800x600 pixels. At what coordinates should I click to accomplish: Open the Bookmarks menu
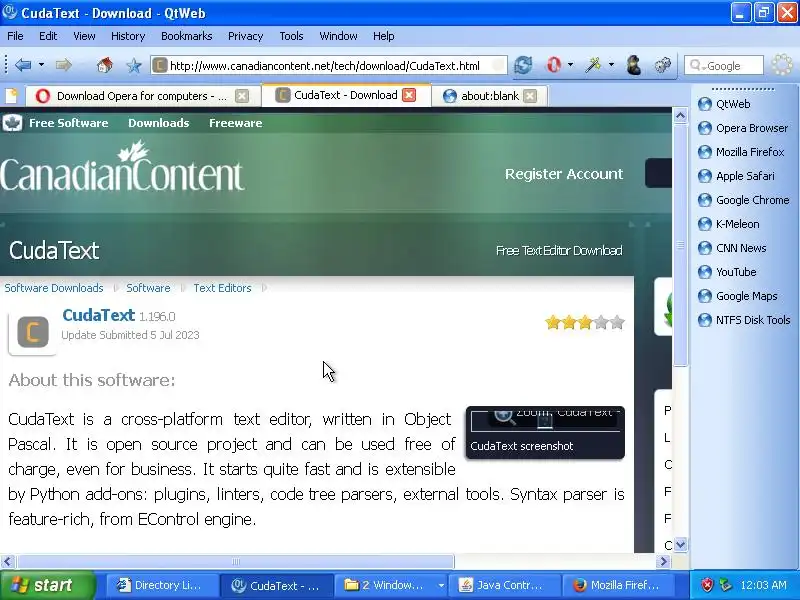pyautogui.click(x=186, y=36)
